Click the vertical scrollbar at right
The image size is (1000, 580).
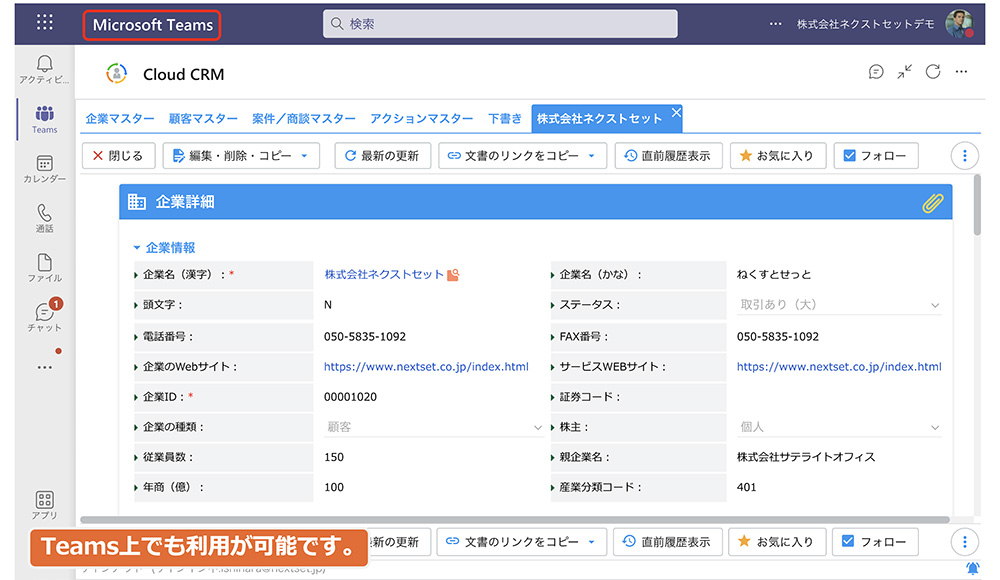point(976,204)
